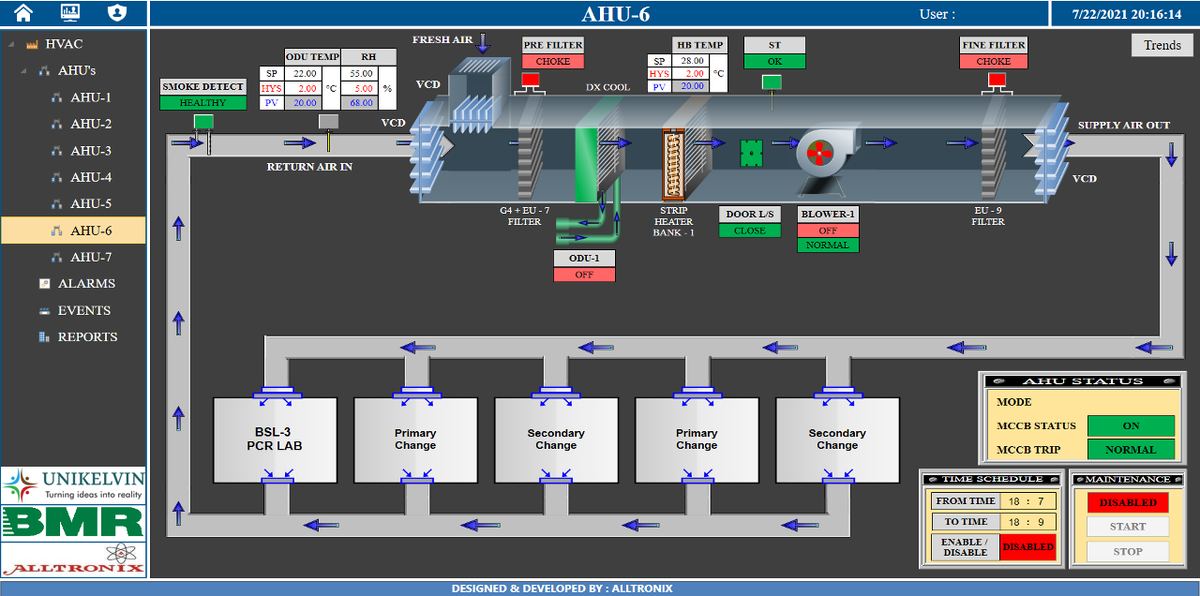
Task: Click the pre filter red indicator icon
Action: pyautogui.click(x=532, y=80)
